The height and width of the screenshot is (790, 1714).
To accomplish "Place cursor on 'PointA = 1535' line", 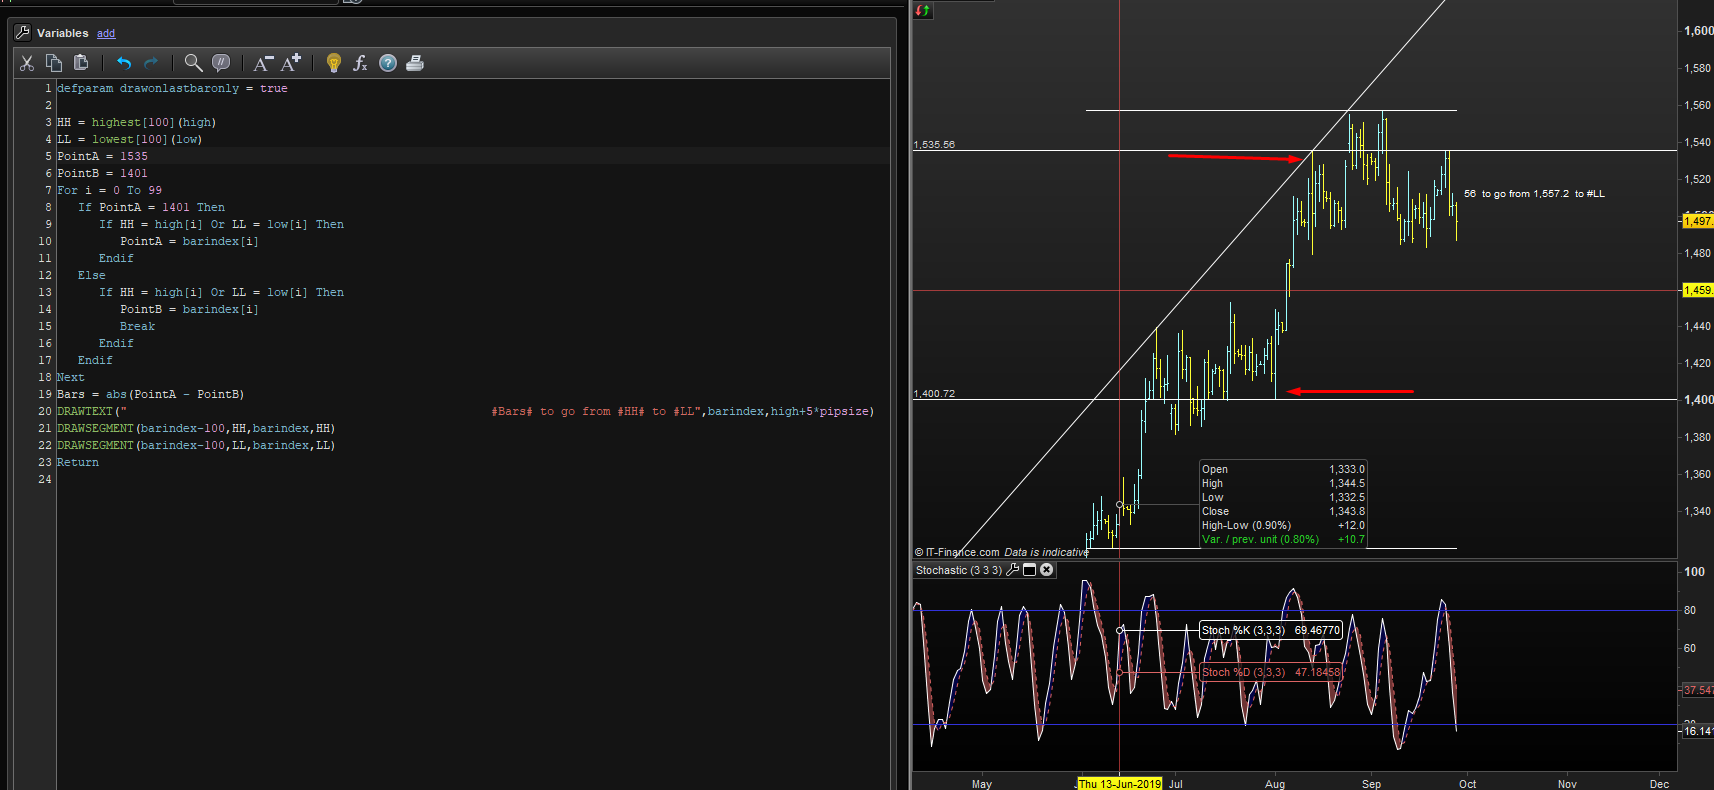I will point(102,156).
